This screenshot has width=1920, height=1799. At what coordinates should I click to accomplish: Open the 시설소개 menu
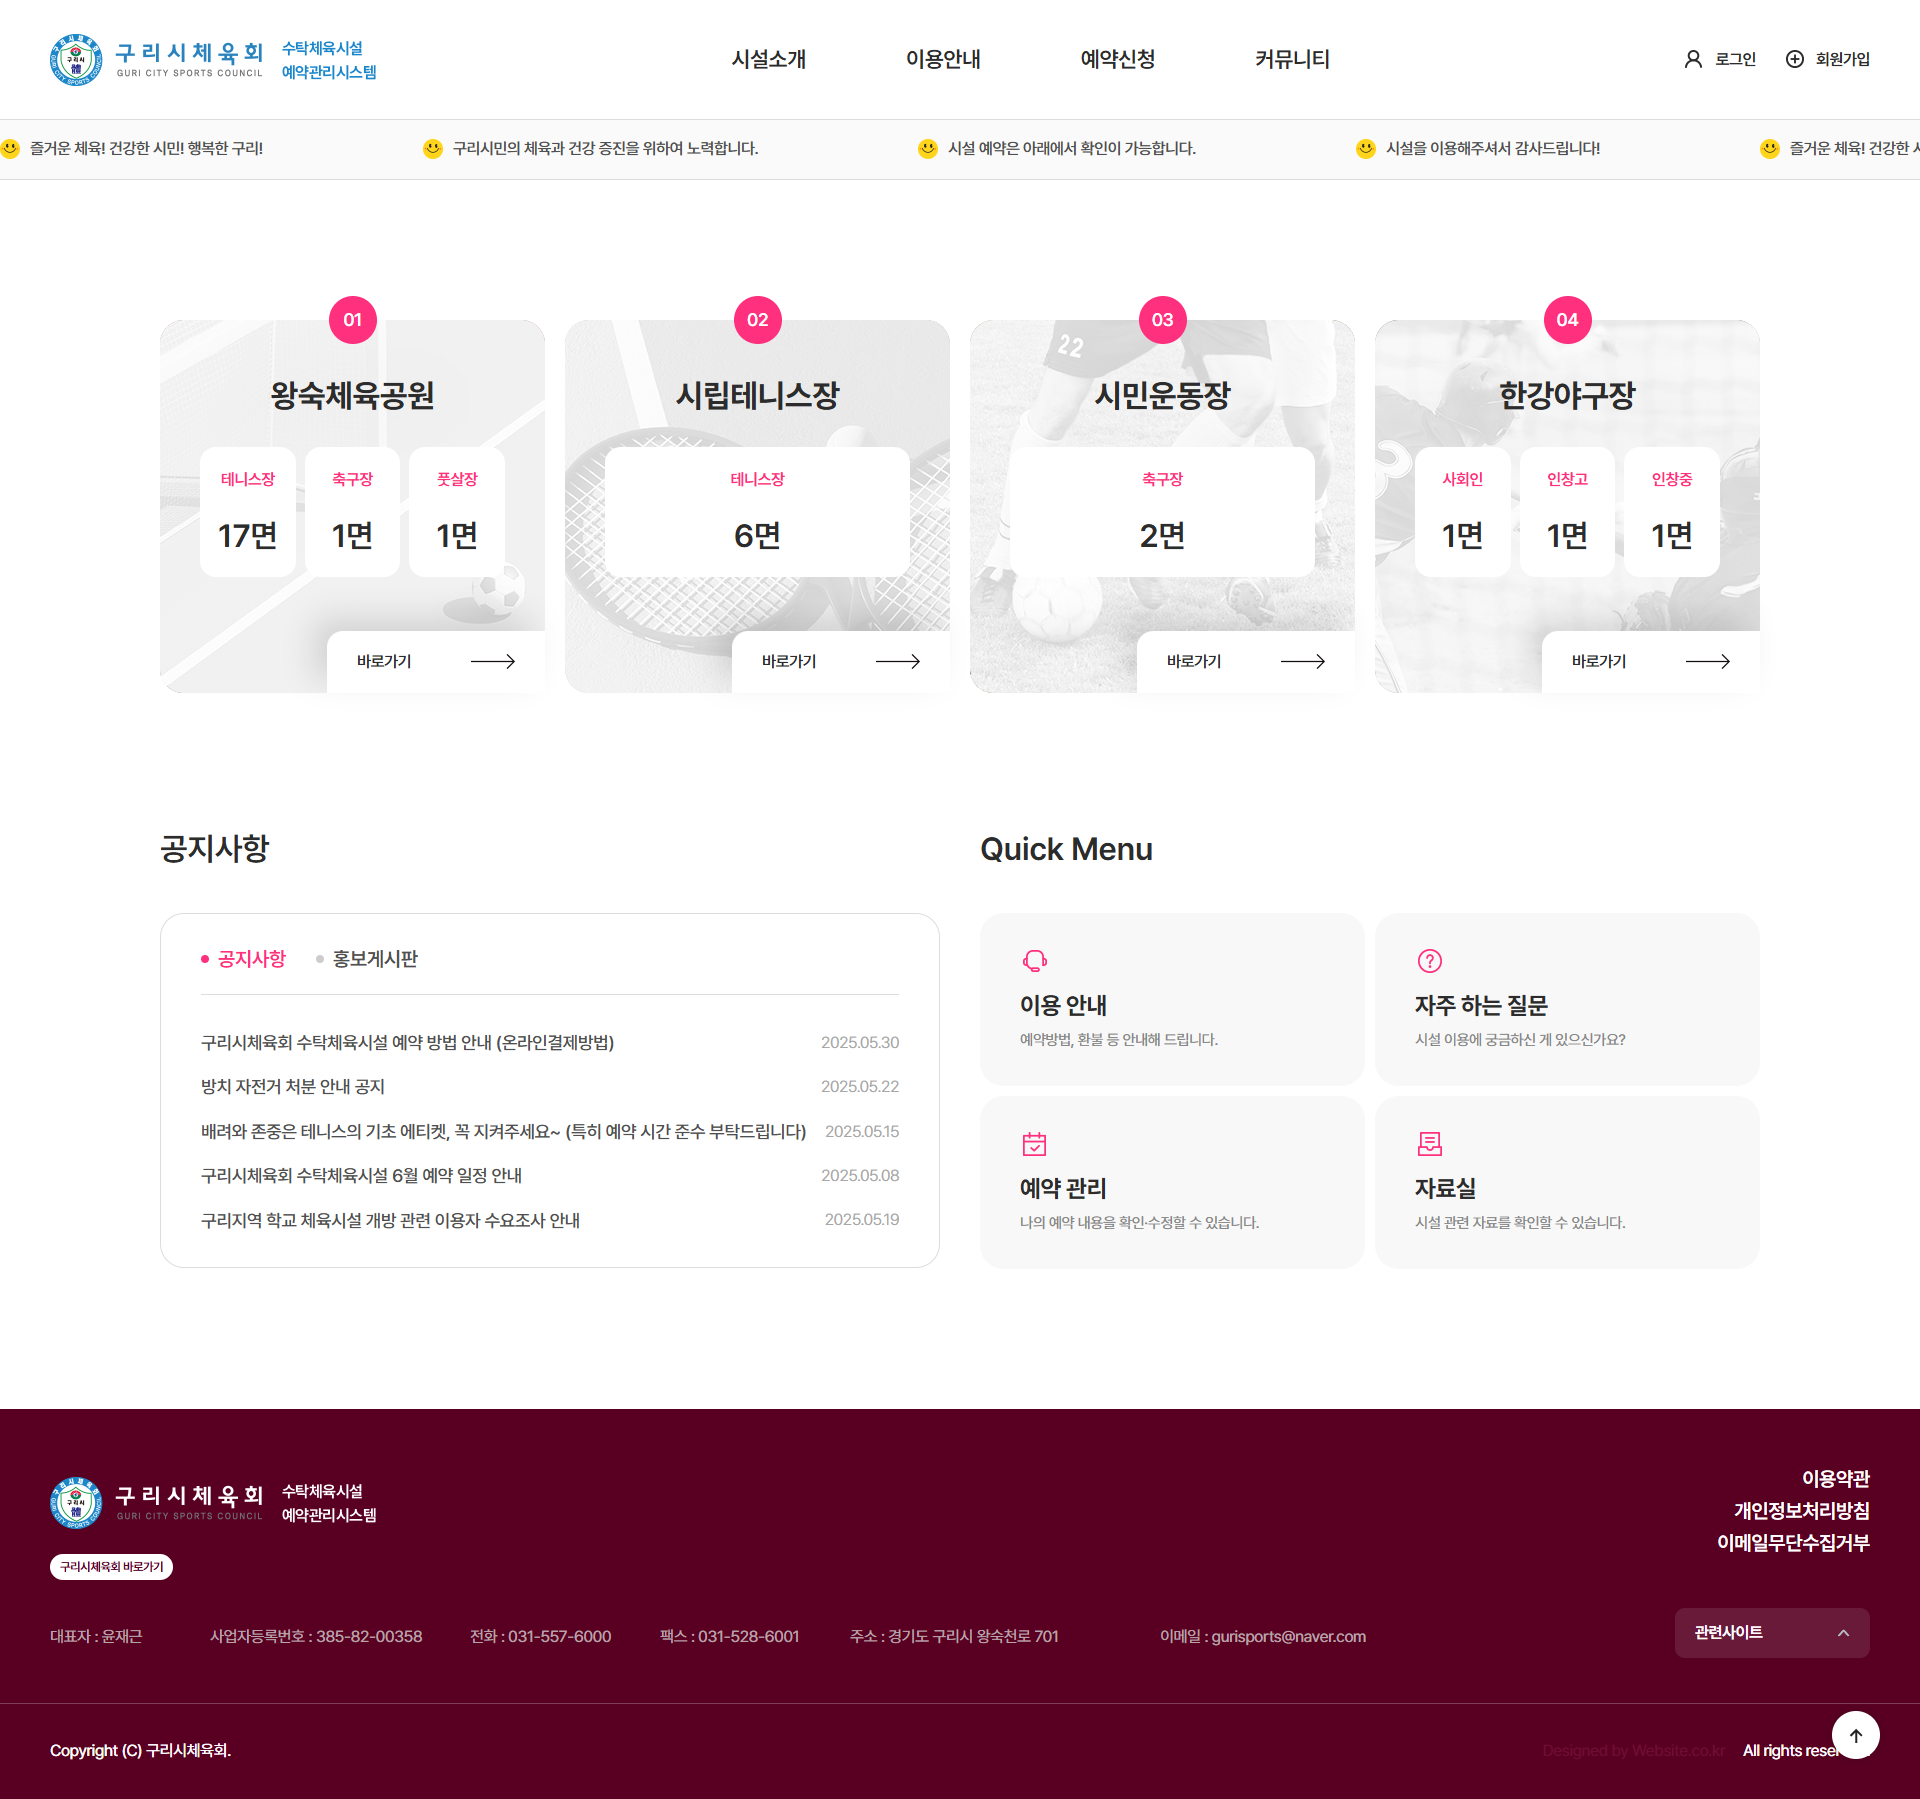768,59
